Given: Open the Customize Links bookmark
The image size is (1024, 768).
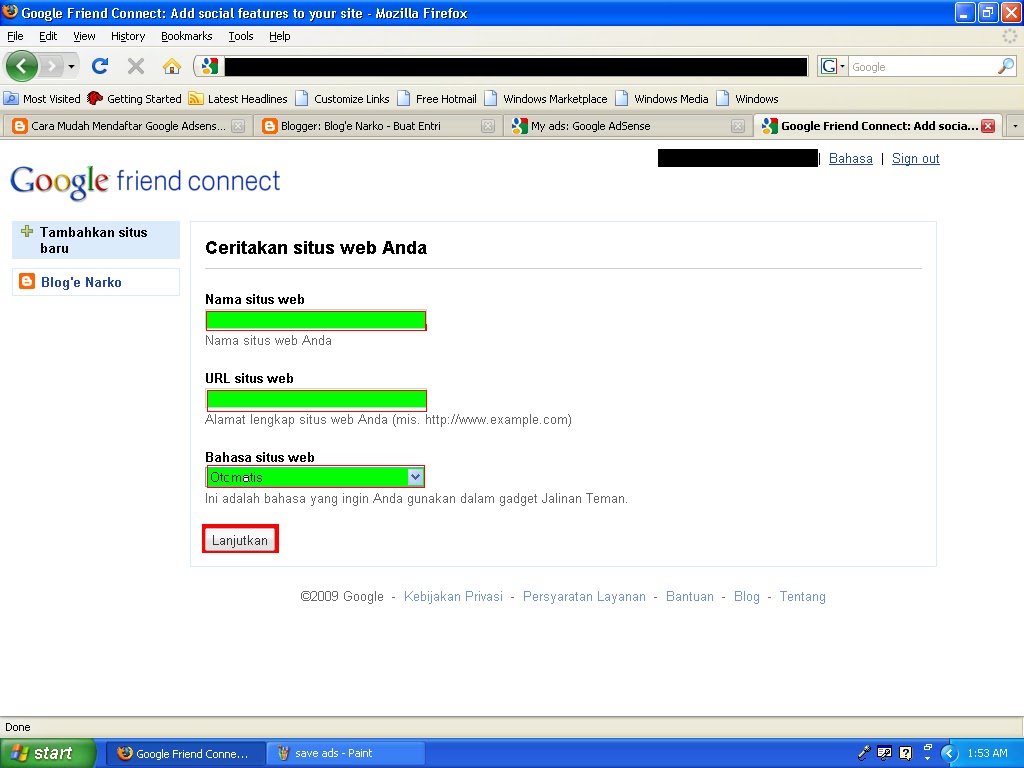Looking at the screenshot, I should [342, 99].
